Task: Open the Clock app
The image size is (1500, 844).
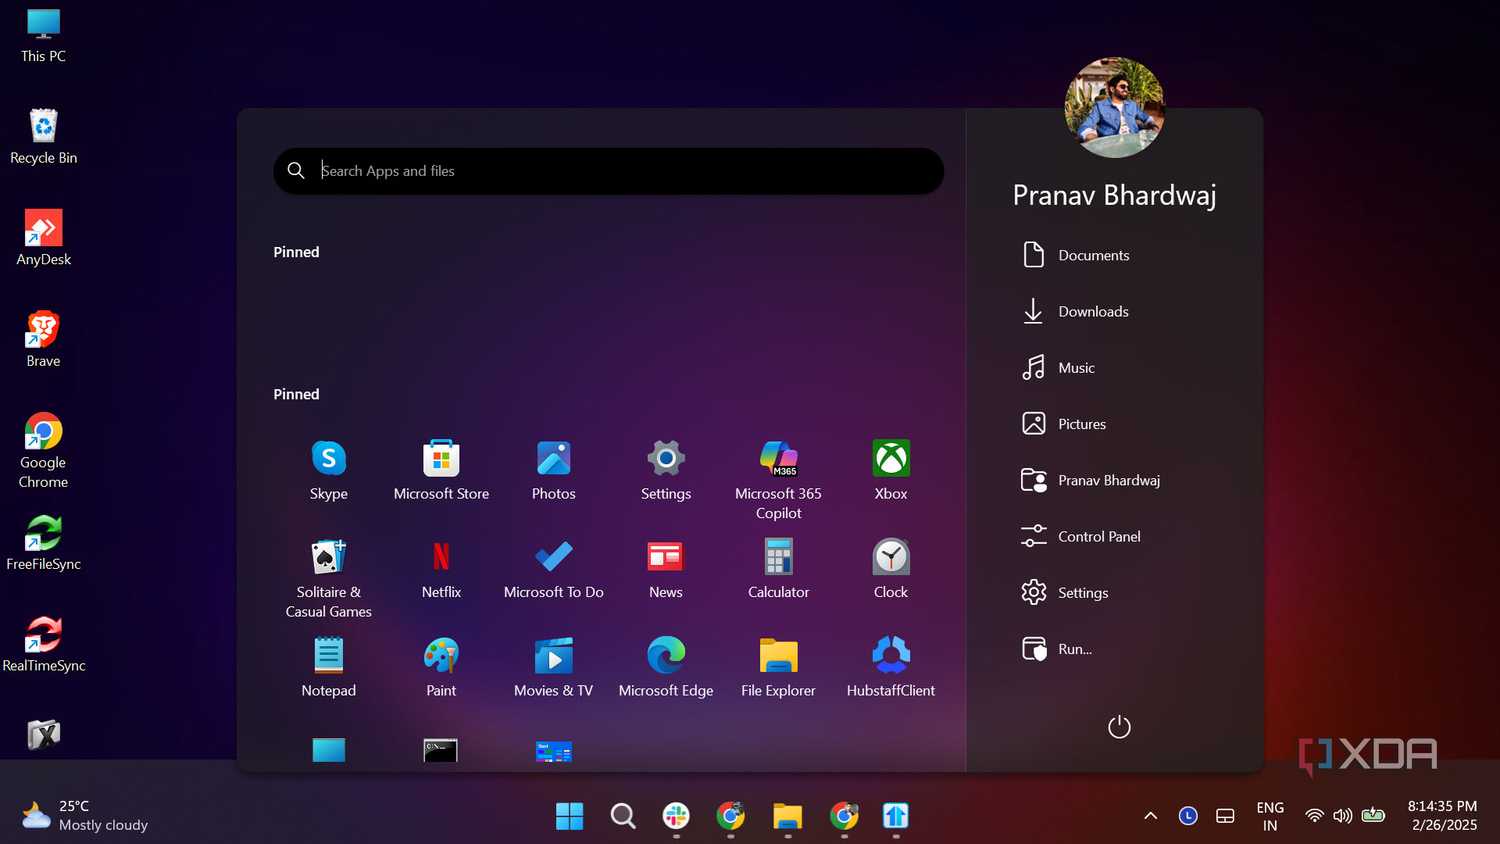Action: point(891,569)
